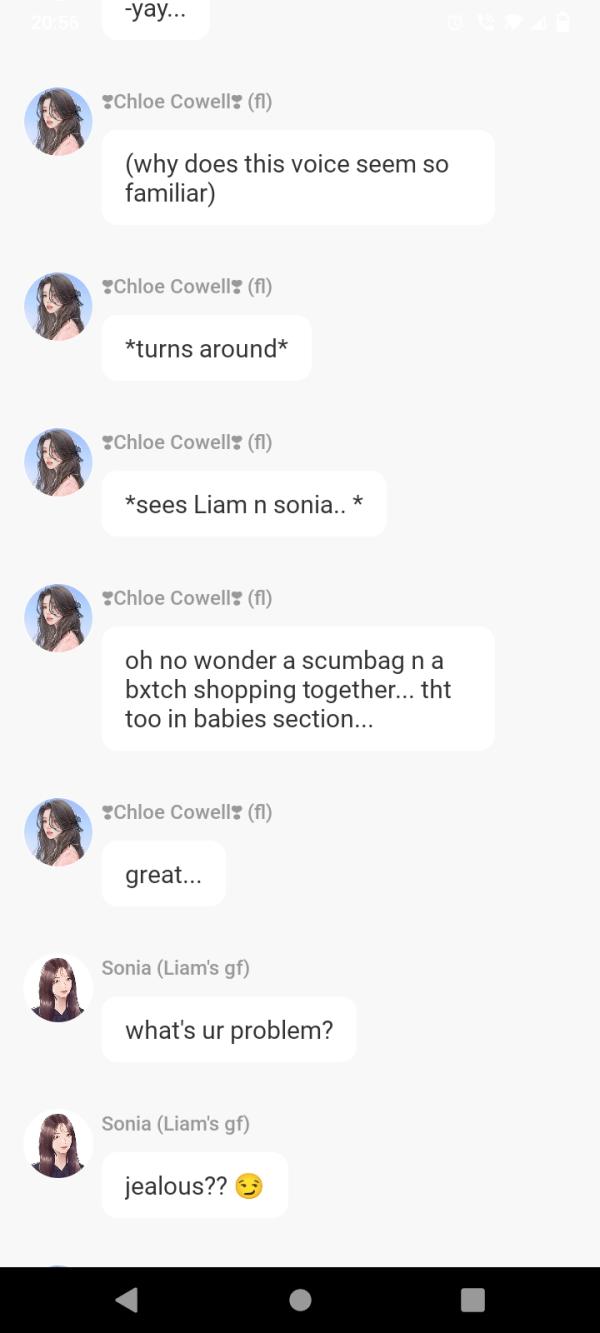Open Chloe's avatar beside "why does this voice" message
Screen dimensions: 600x1333
pos(58,121)
